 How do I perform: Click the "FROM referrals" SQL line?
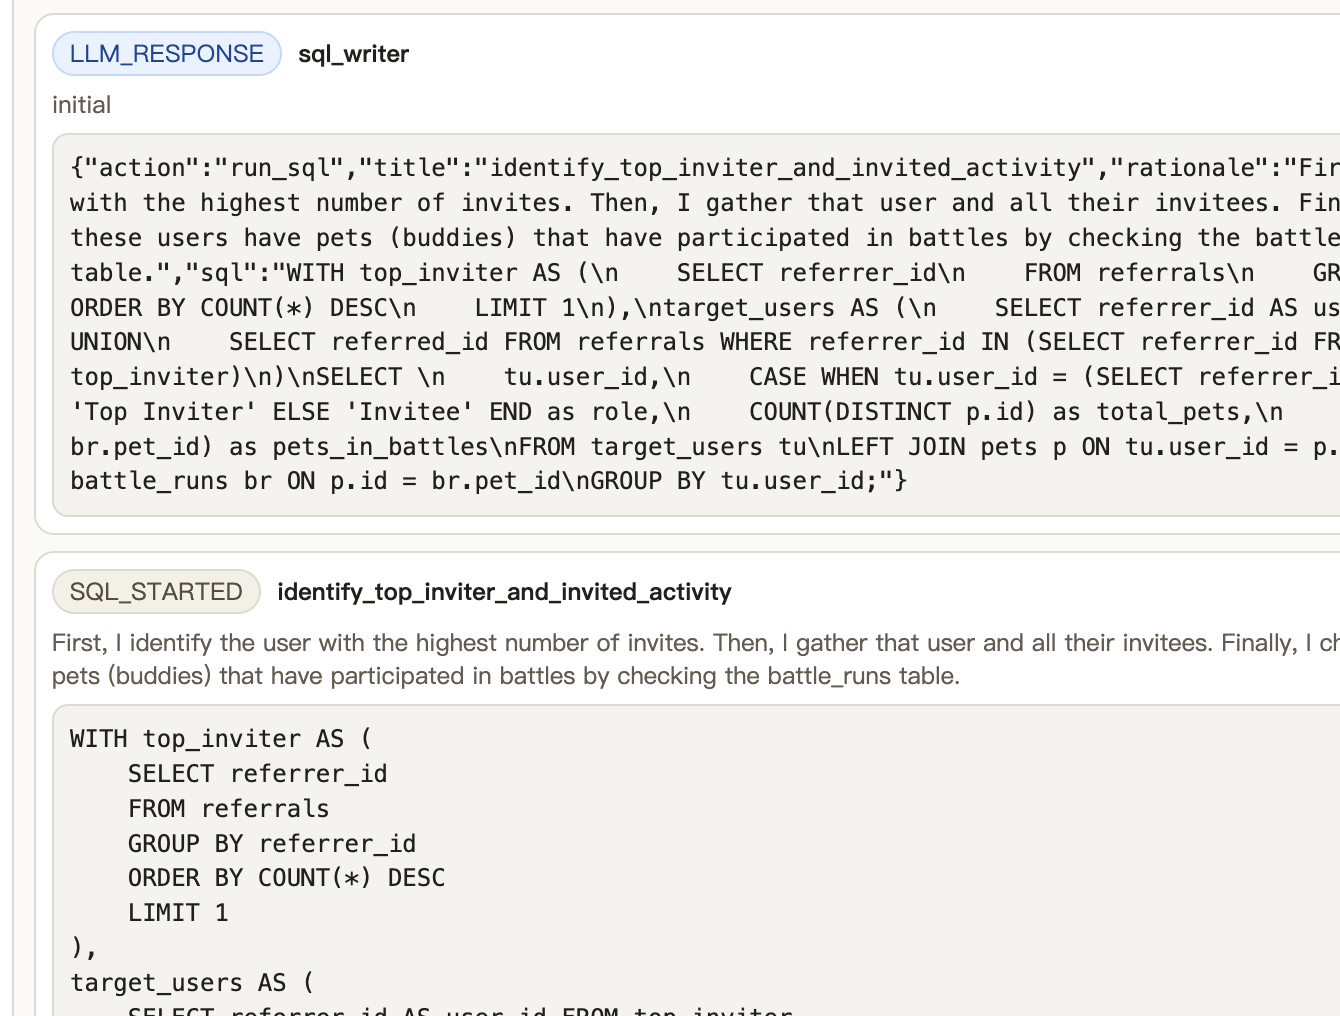[228, 809]
